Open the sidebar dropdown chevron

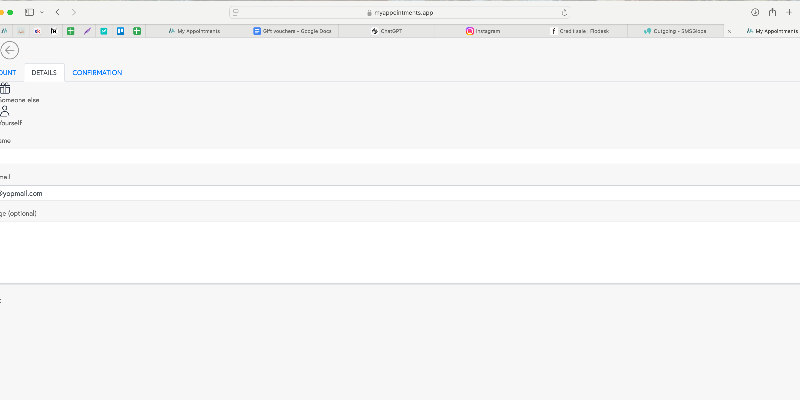[41, 12]
